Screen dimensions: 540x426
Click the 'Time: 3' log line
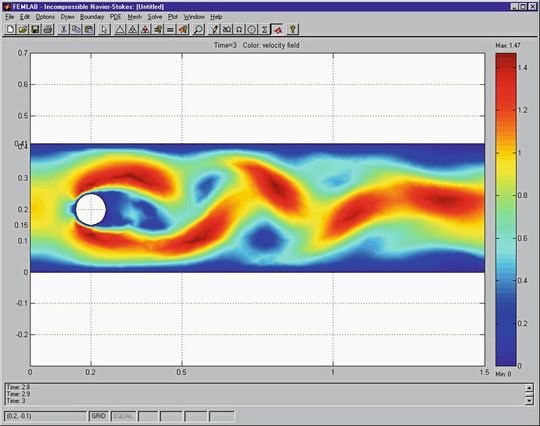[x=16, y=401]
